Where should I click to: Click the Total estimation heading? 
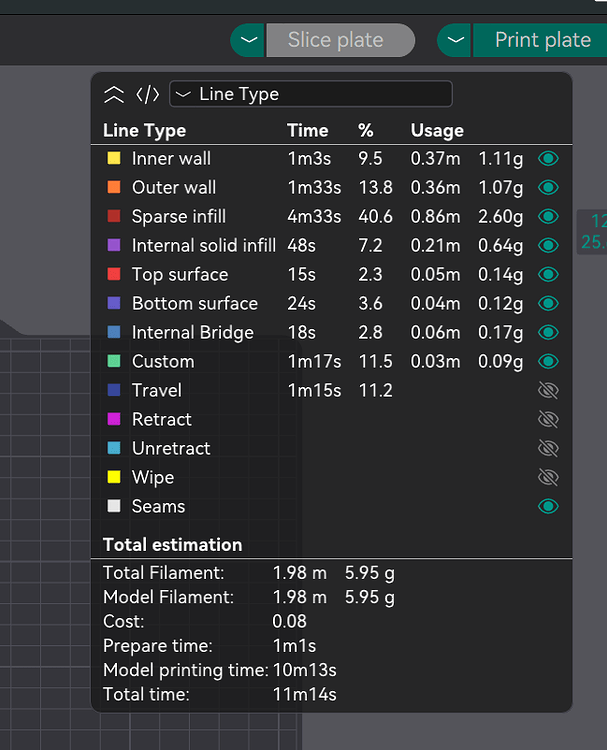[x=173, y=545]
